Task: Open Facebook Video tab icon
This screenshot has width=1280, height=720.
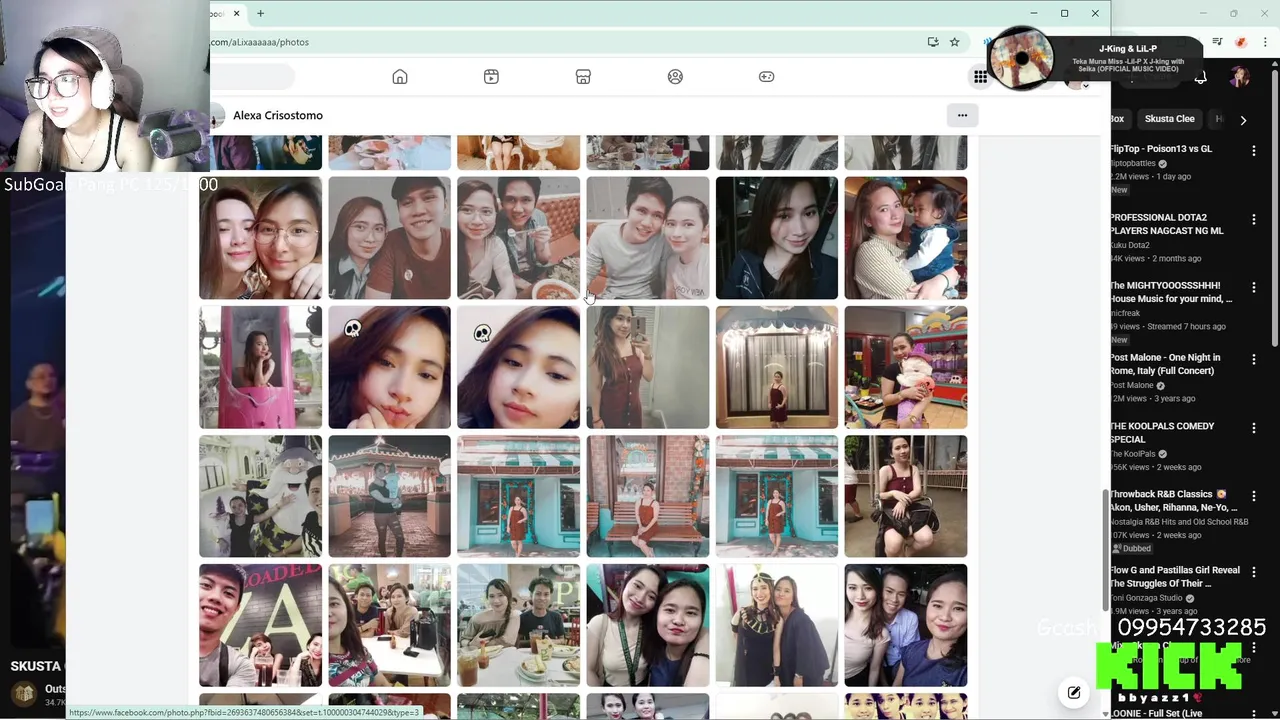Action: click(x=491, y=77)
